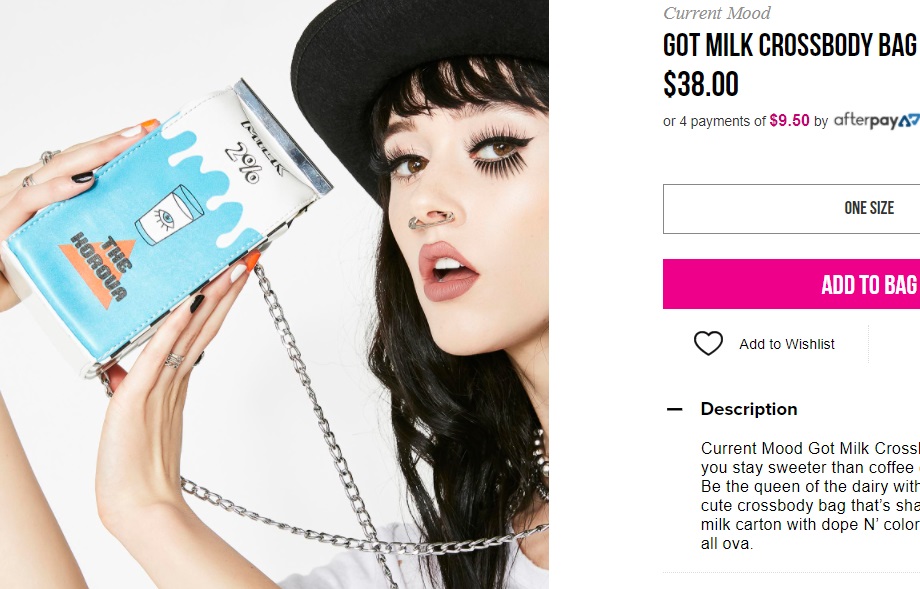Open the Current Mood brand link

(x=716, y=13)
